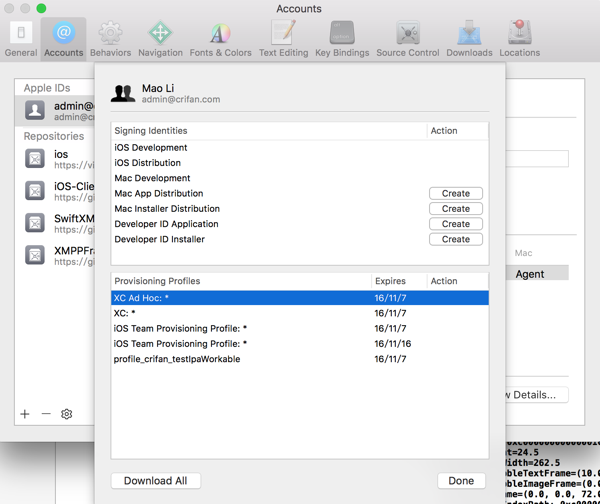The width and height of the screenshot is (600, 504).
Task: Select the XMPPFr repository icon
Action: (35, 255)
